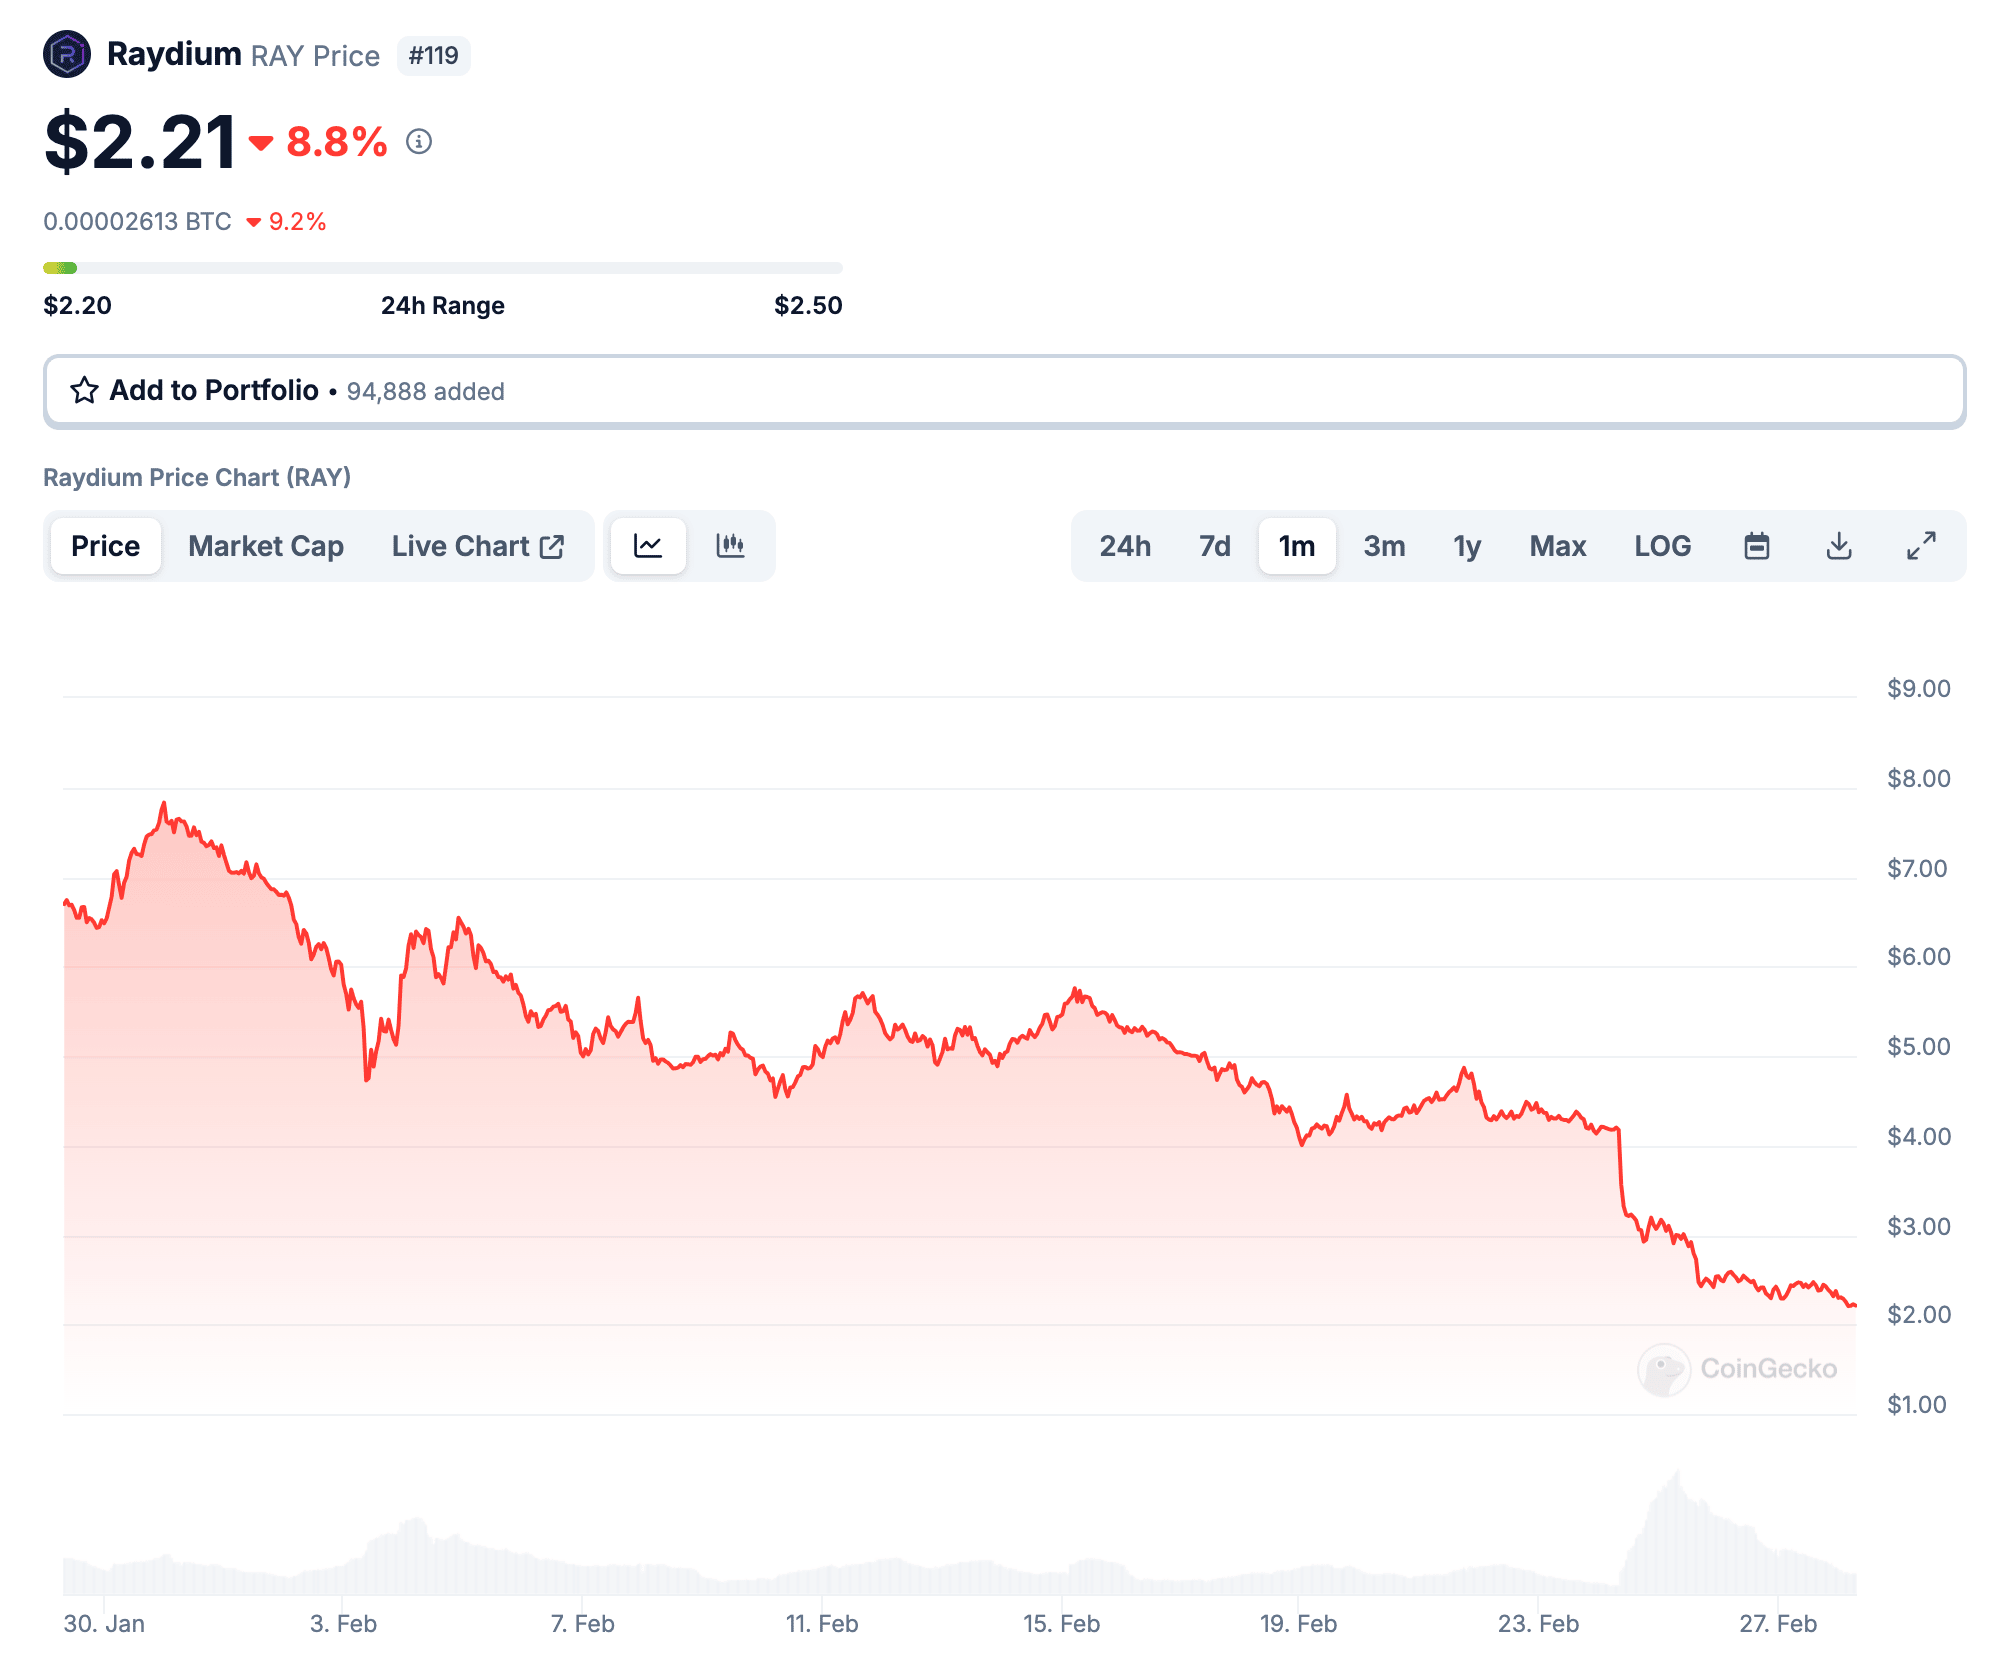2010x1672 pixels.
Task: Switch to candlestick chart icon
Action: [730, 546]
